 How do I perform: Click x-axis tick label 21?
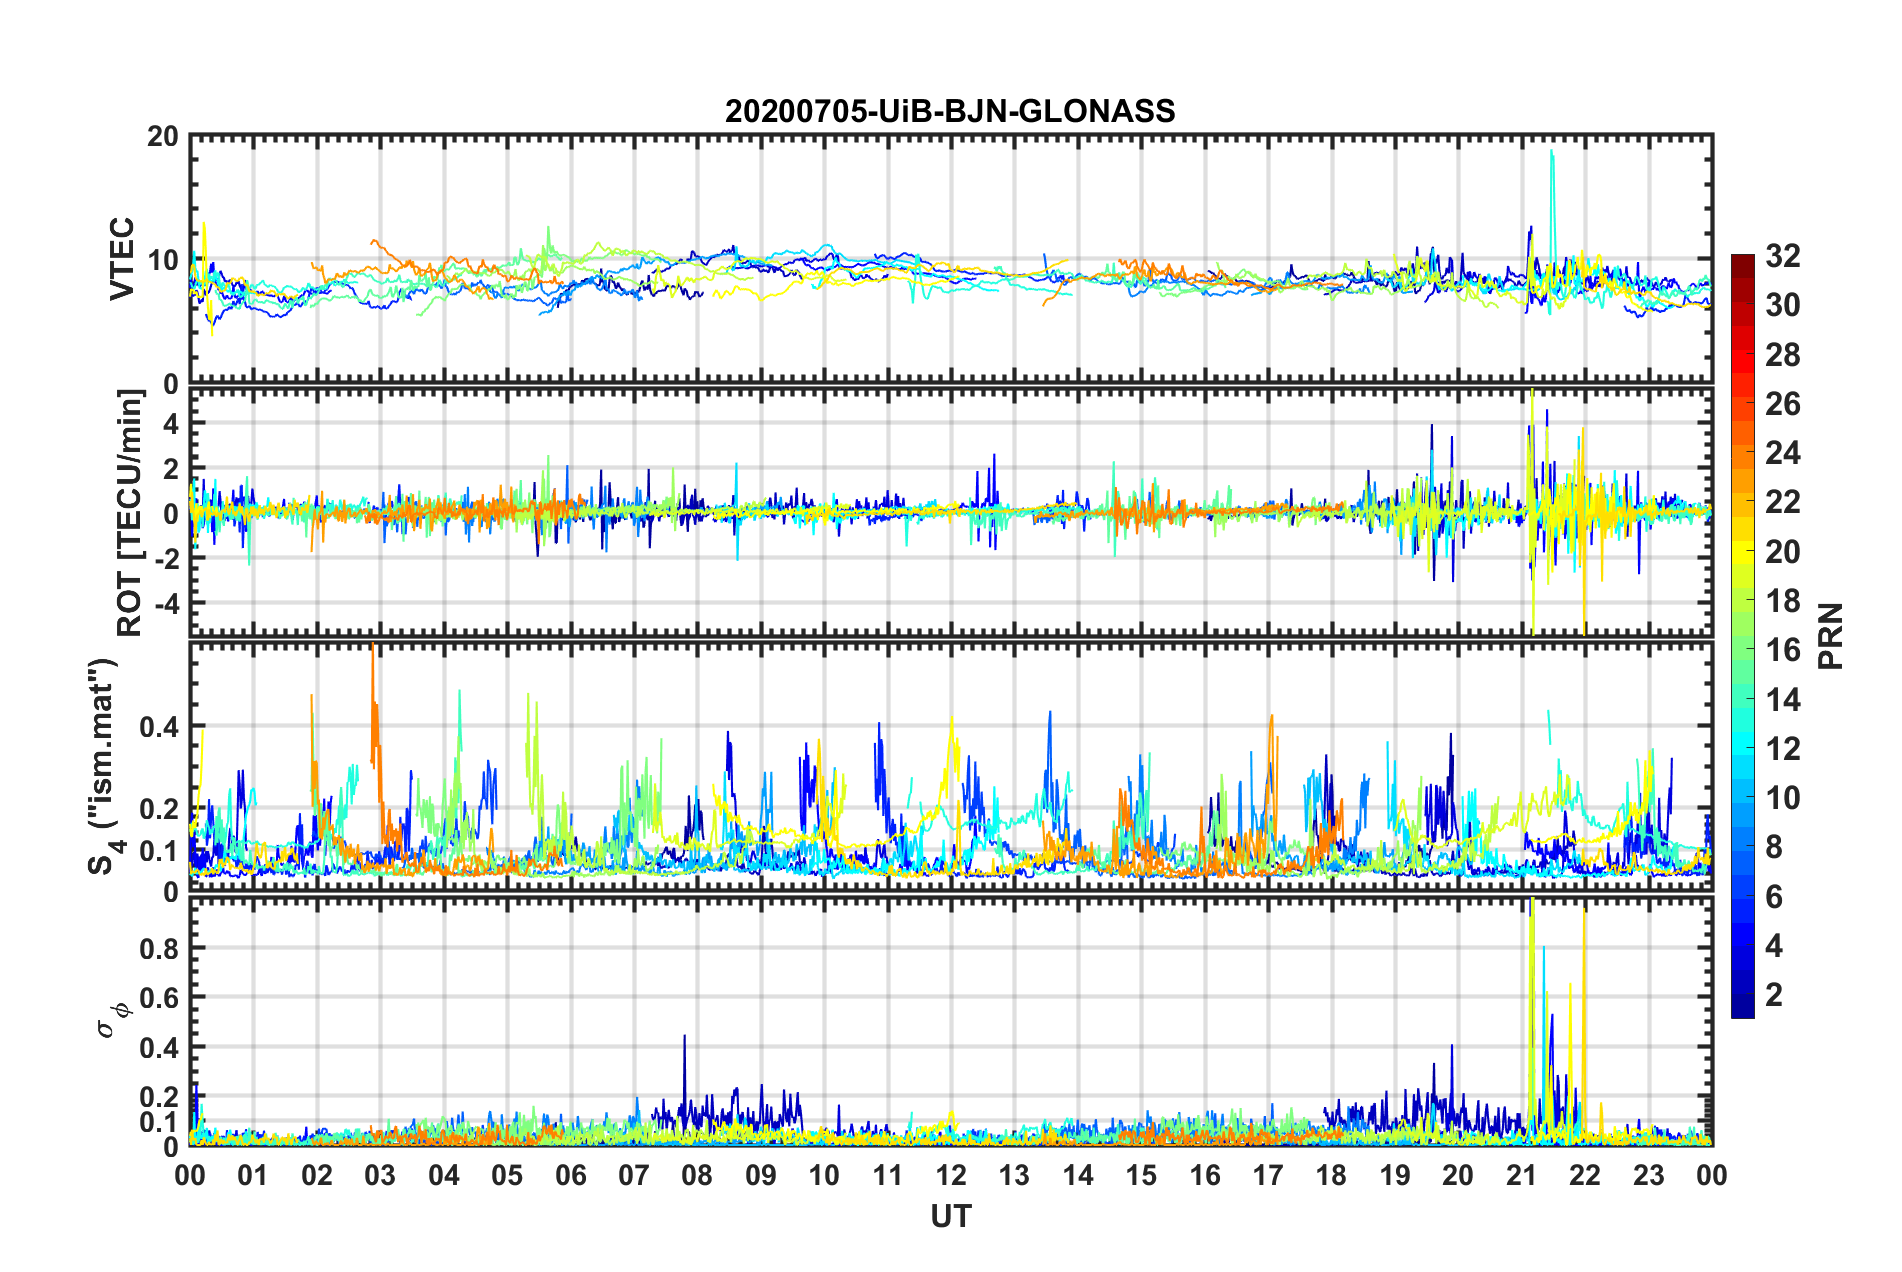1522,1175
